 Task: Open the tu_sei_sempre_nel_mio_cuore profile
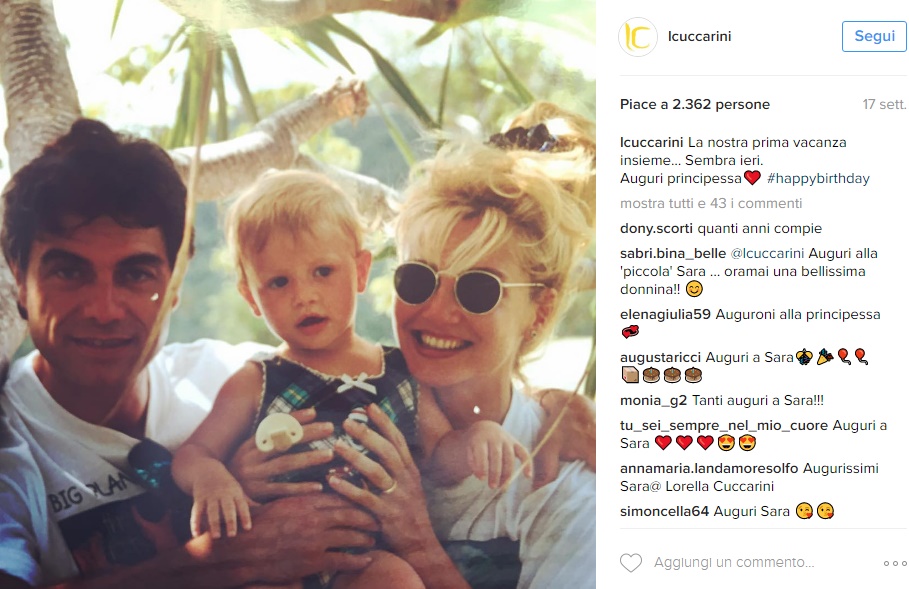(724, 426)
